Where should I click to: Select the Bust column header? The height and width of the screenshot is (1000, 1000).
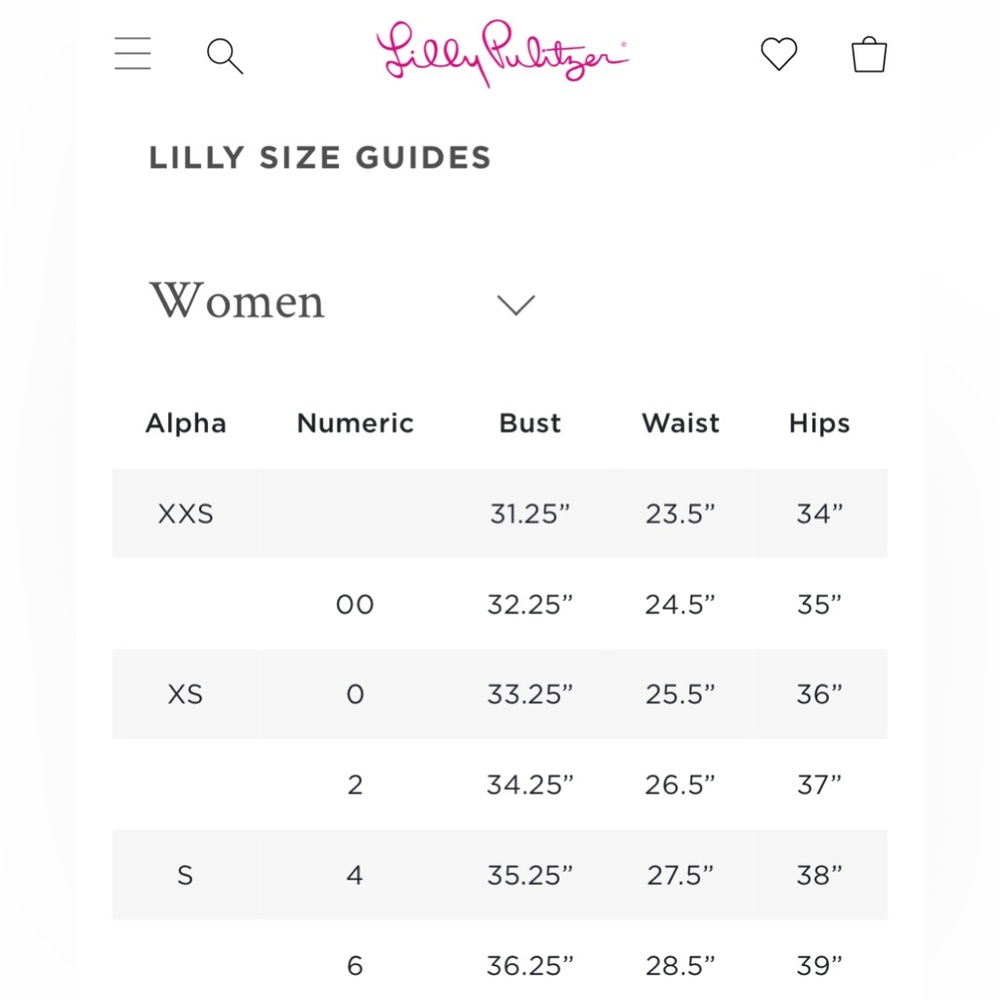click(530, 423)
